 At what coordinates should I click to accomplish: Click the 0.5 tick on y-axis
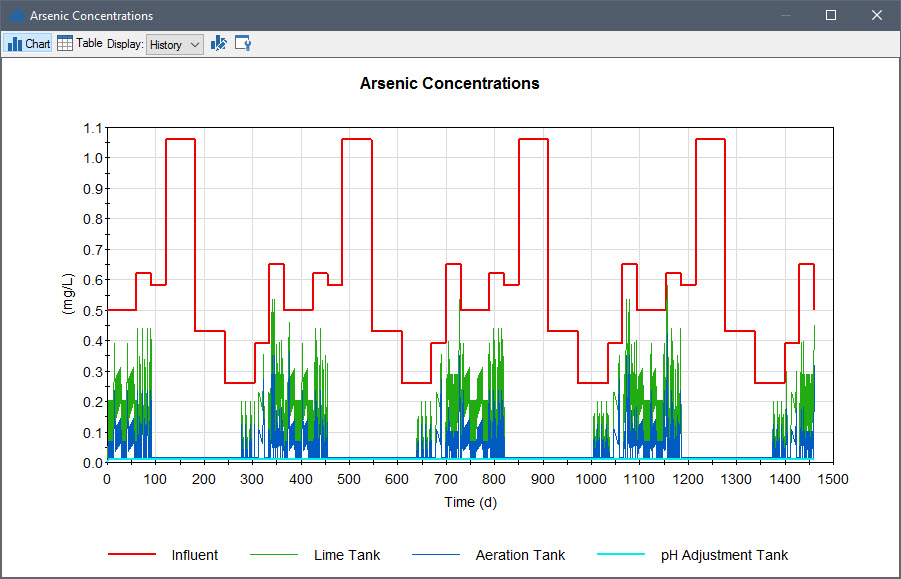click(93, 311)
